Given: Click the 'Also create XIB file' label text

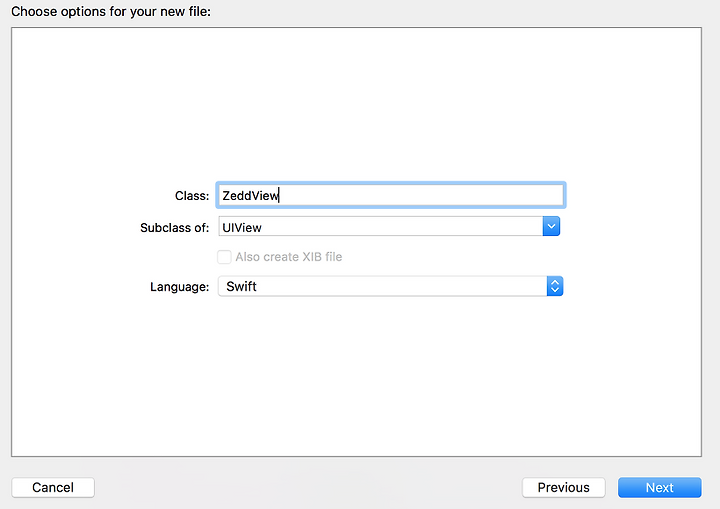Looking at the screenshot, I should 289,257.
